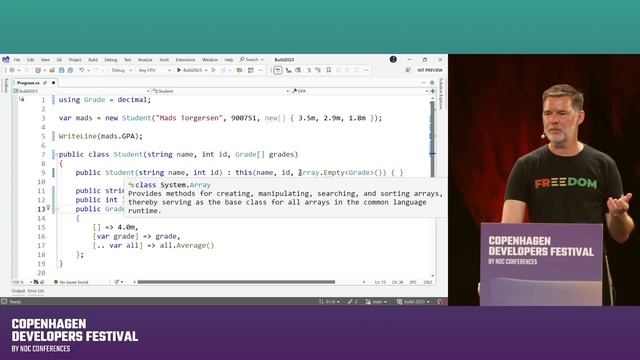Click WriteLine call on line 5
The height and width of the screenshot is (360, 640).
(78, 136)
